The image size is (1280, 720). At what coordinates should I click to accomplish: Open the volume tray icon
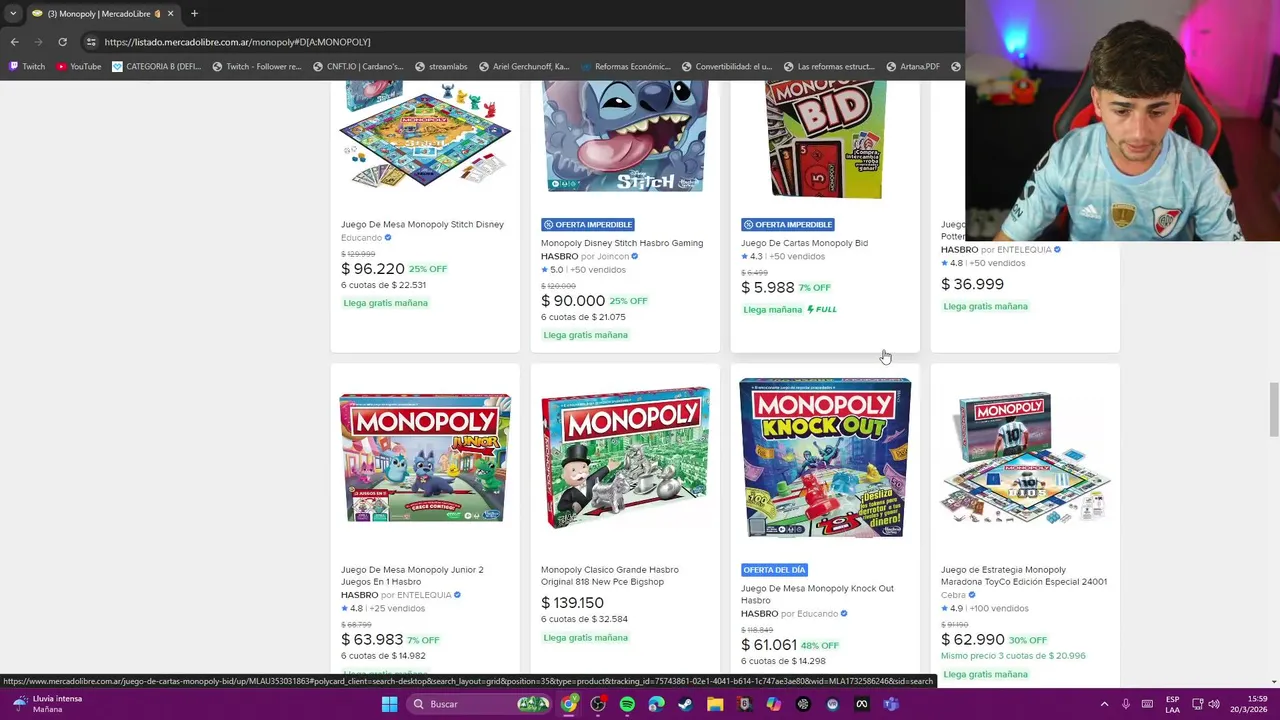1215,704
